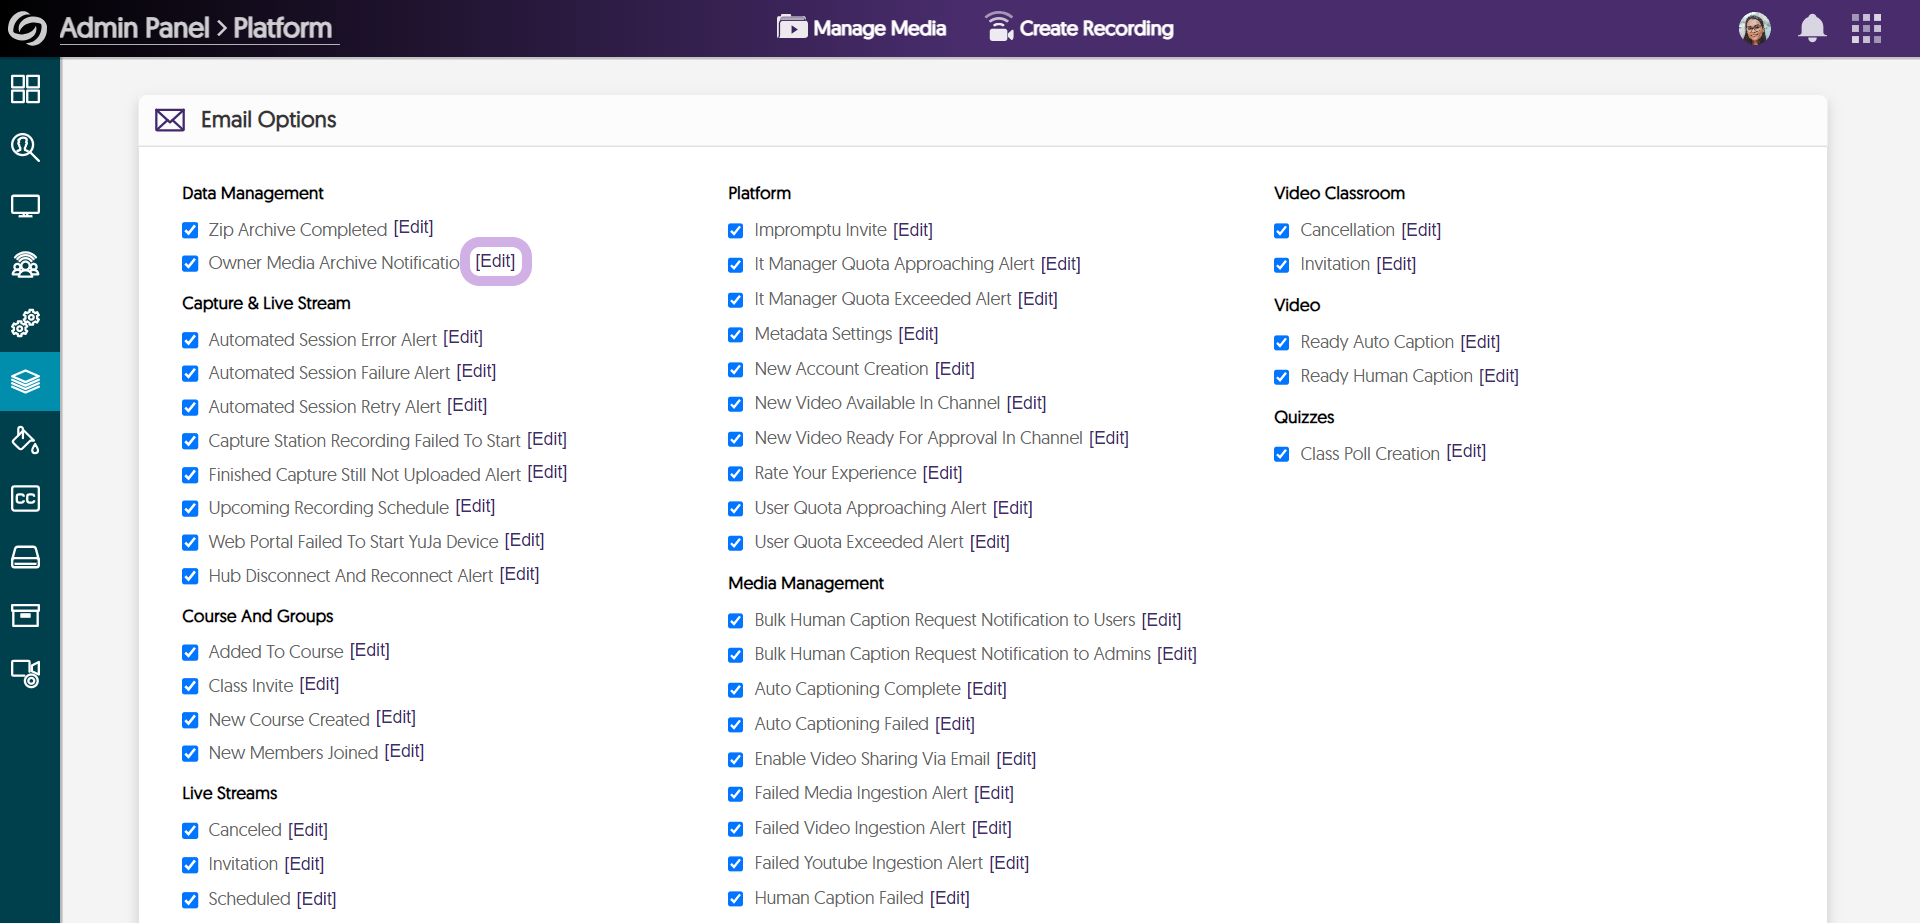The width and height of the screenshot is (1920, 923).
Task: Click the notification bell icon
Action: click(1812, 28)
